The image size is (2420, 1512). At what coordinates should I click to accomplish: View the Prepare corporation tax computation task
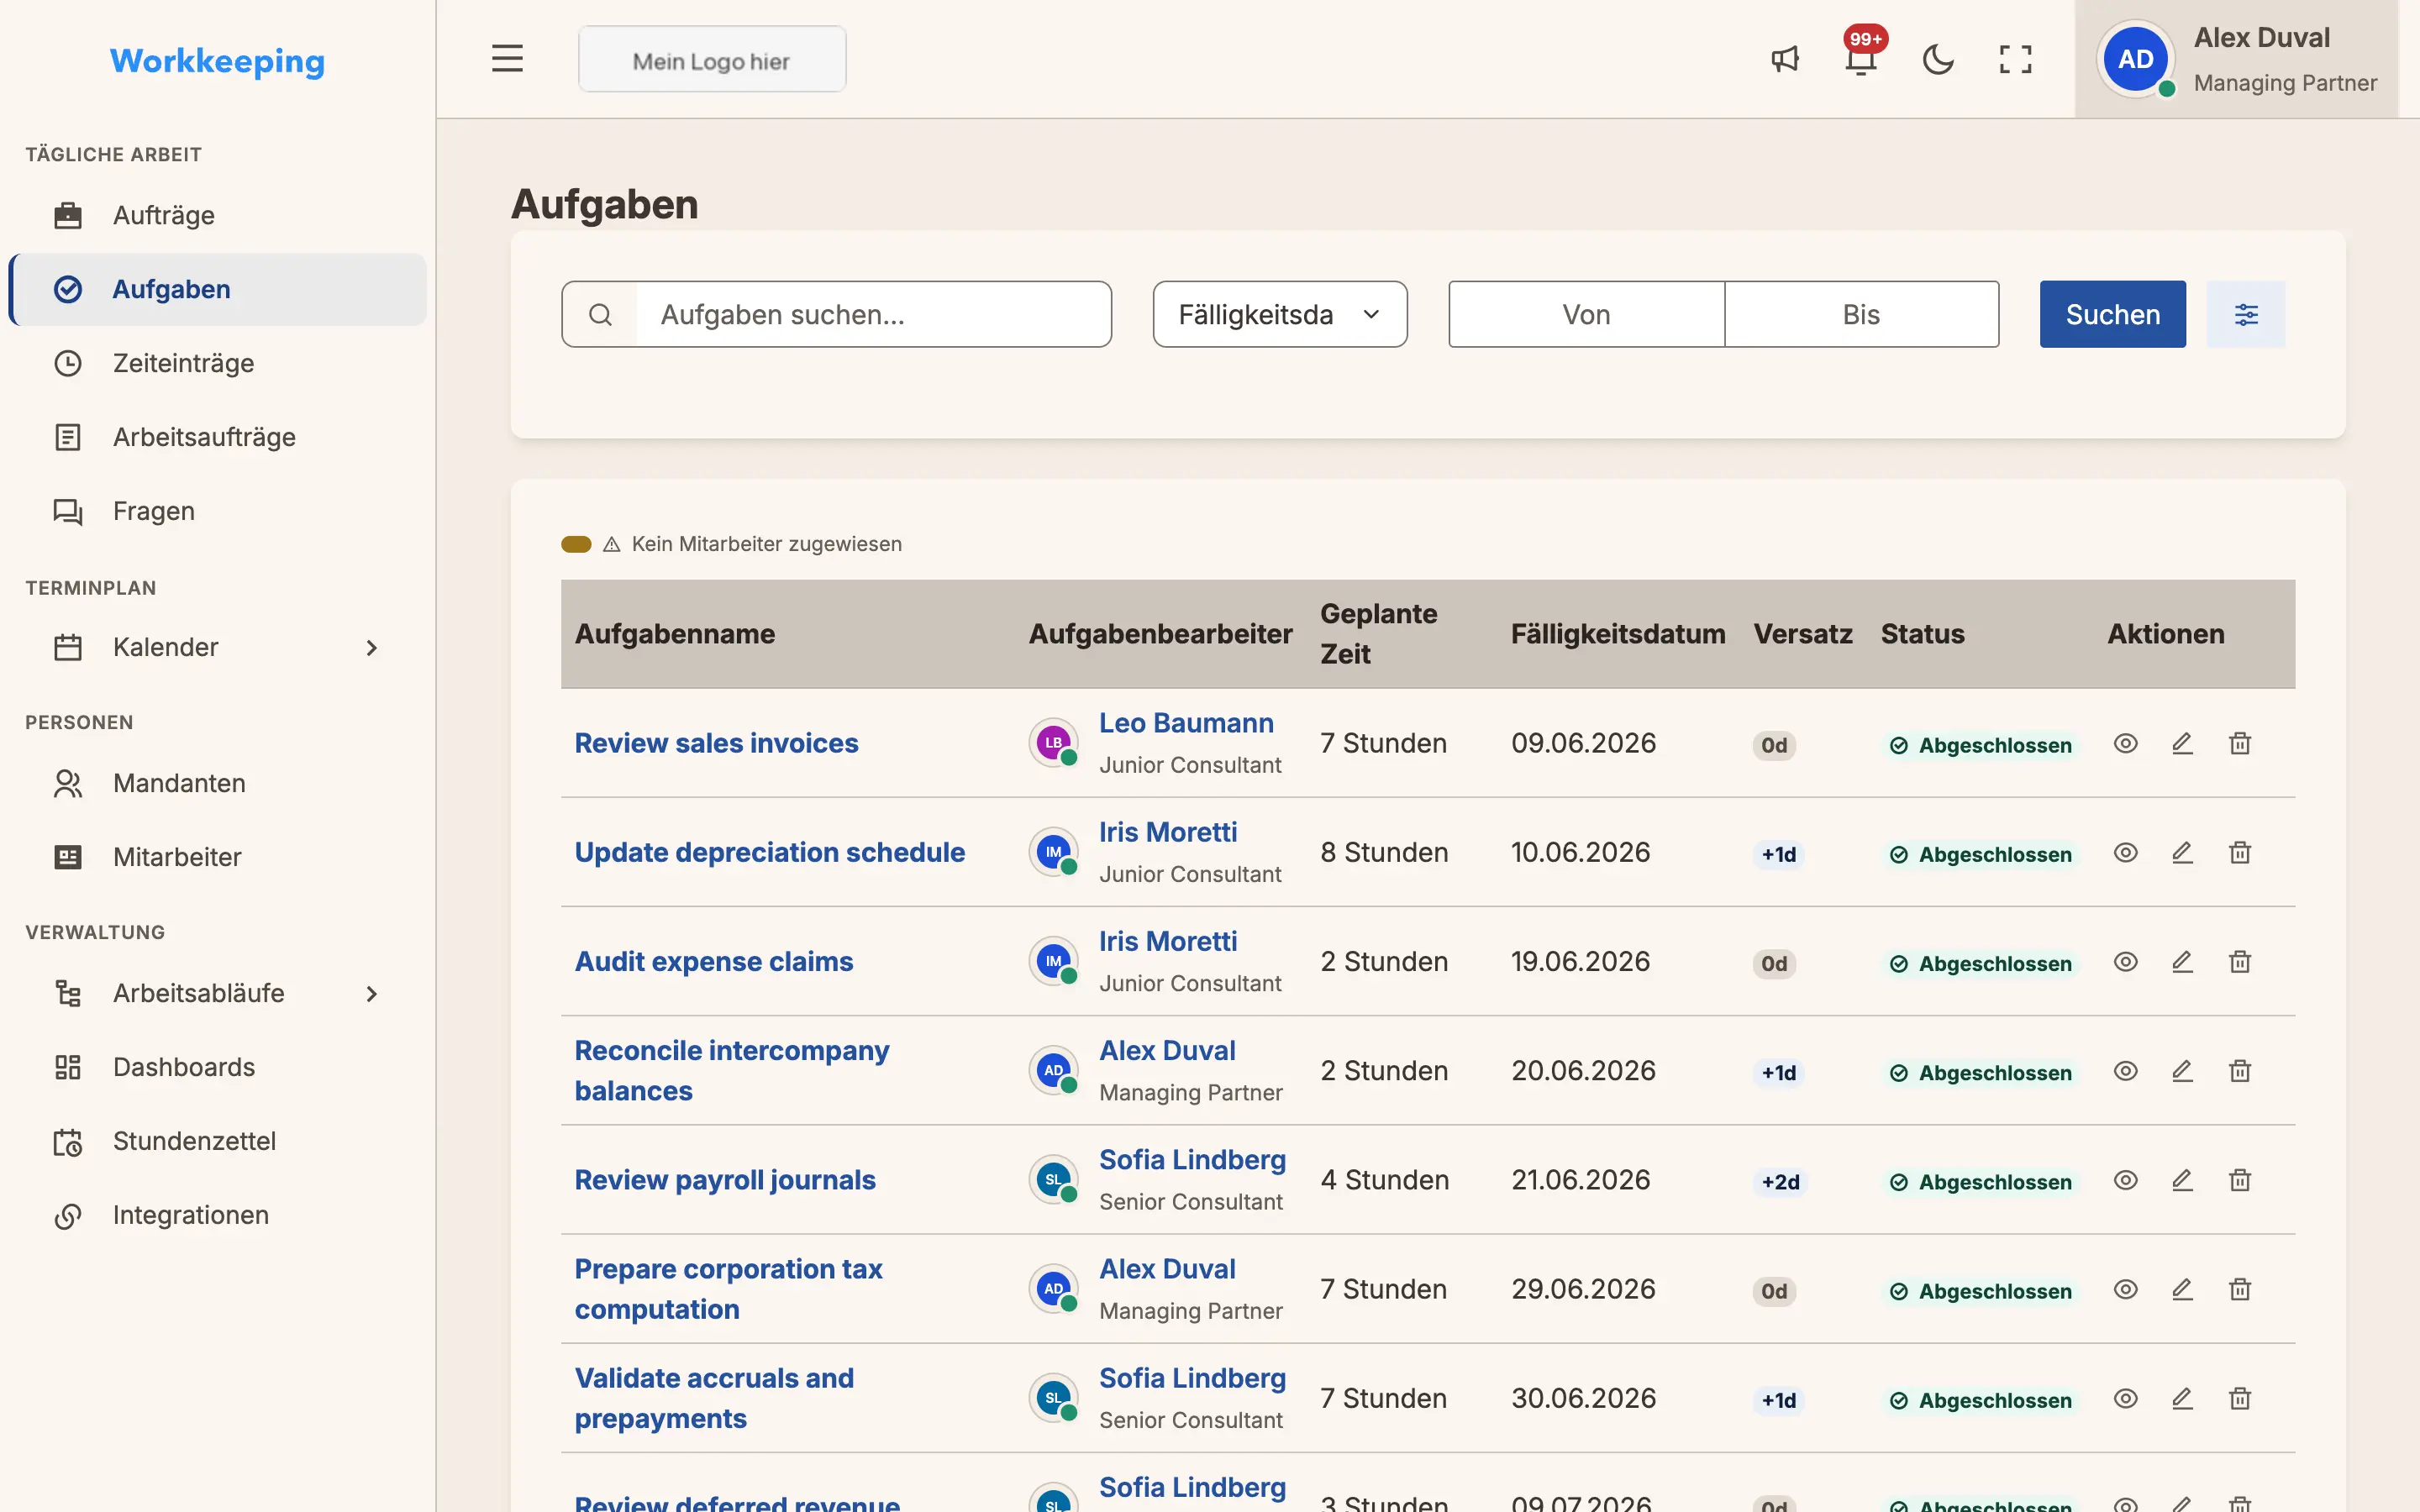tap(2126, 1289)
